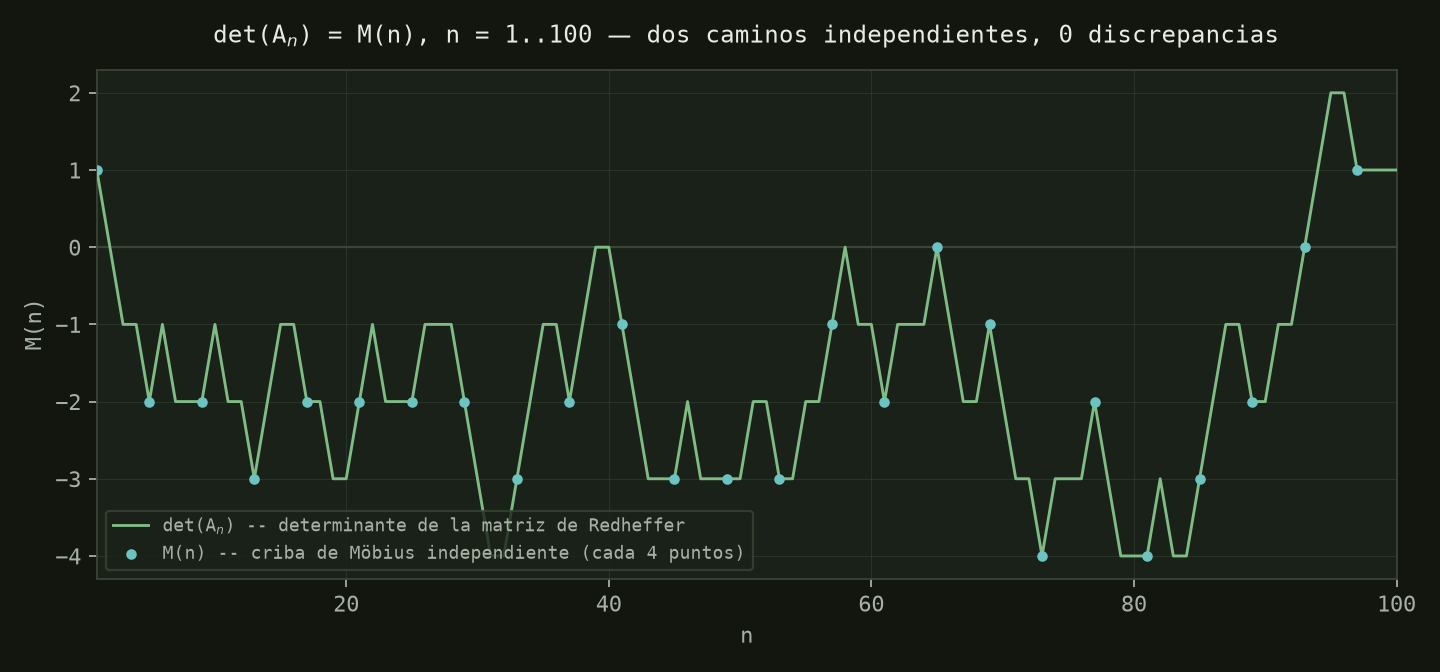Click the y-axis tick label "2"

point(76,93)
